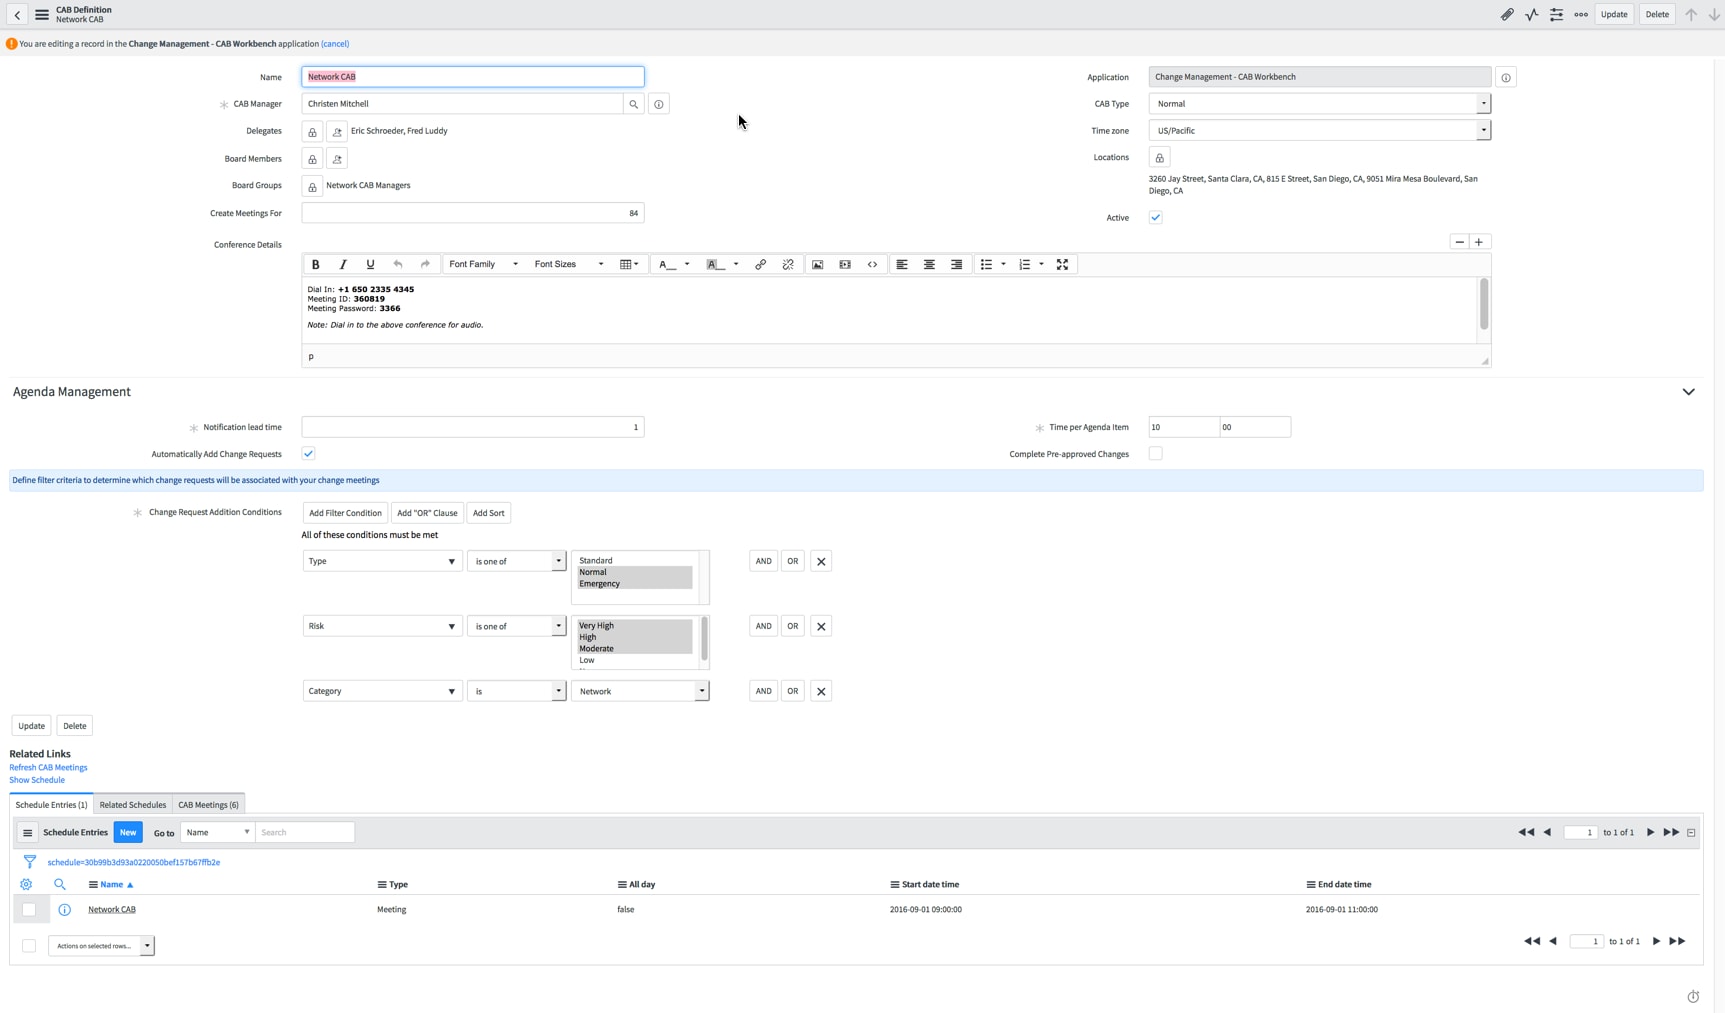Click the Add Filter Condition button

[345, 513]
